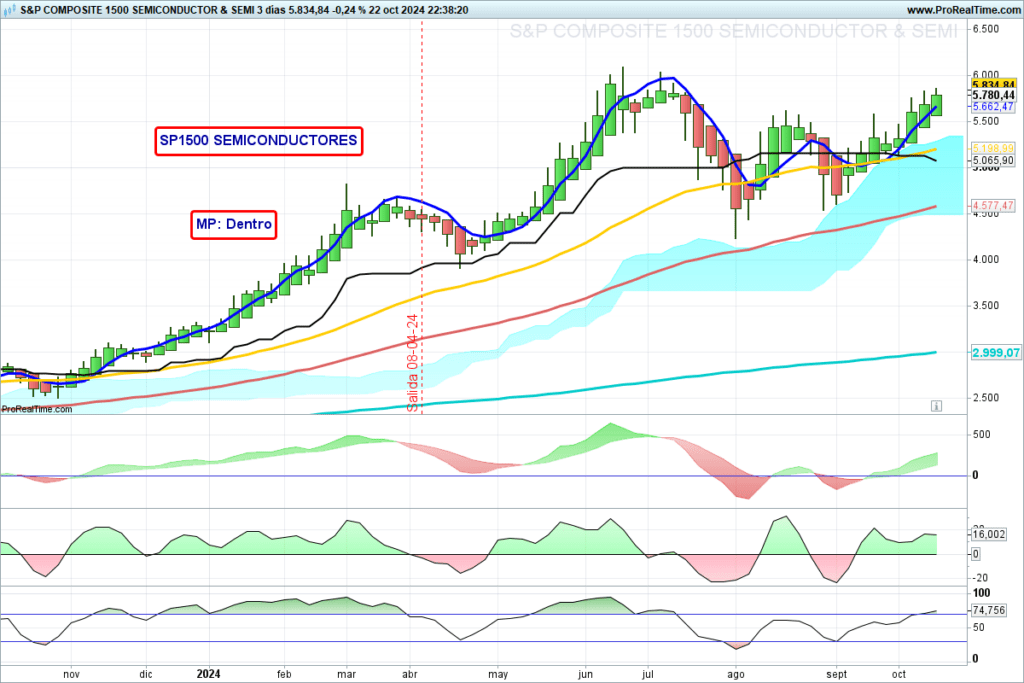This screenshot has height=683, width=1024.
Task: Click the ago month label on time axis
Action: pos(738,675)
